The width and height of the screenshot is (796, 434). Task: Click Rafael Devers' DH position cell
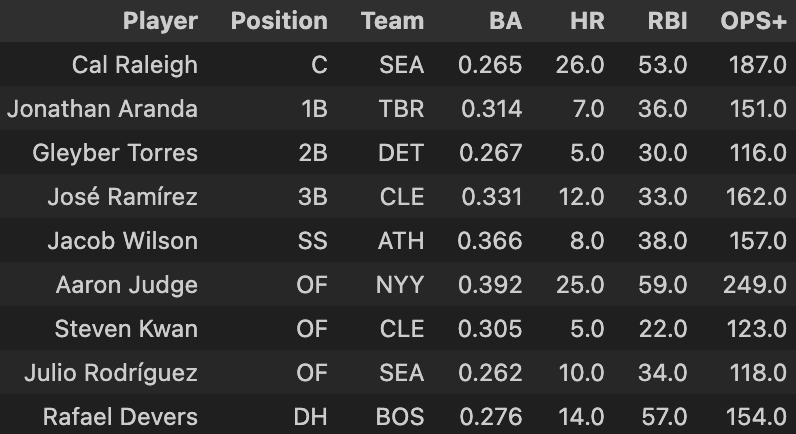[x=311, y=417]
